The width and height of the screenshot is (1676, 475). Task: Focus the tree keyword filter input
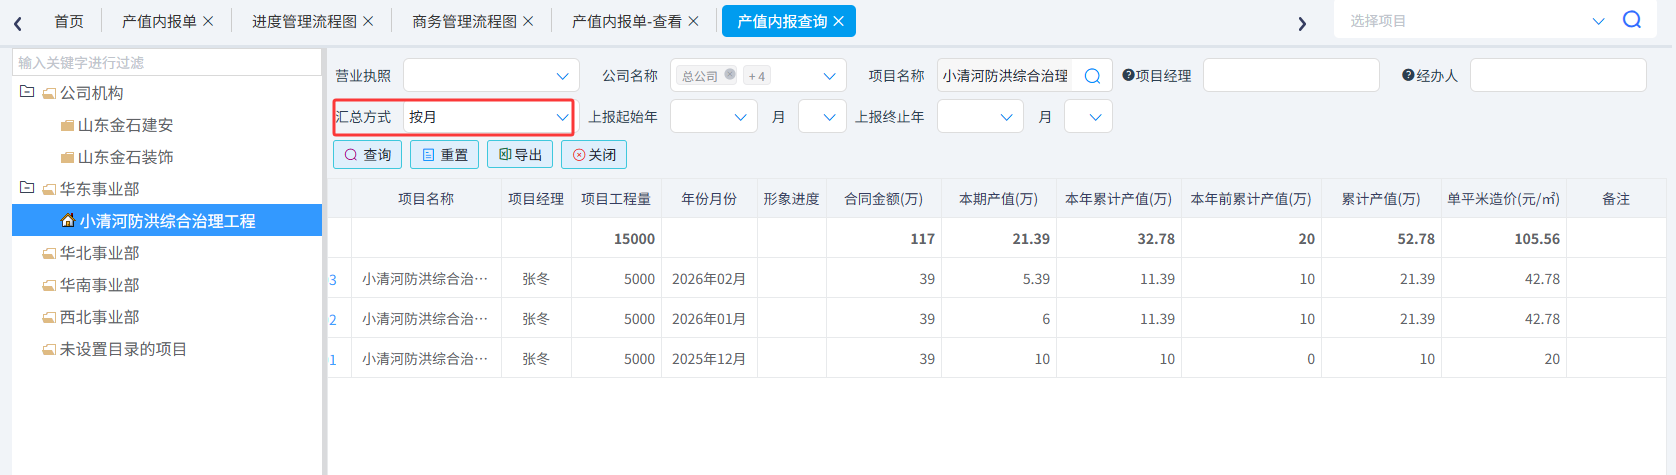(166, 62)
